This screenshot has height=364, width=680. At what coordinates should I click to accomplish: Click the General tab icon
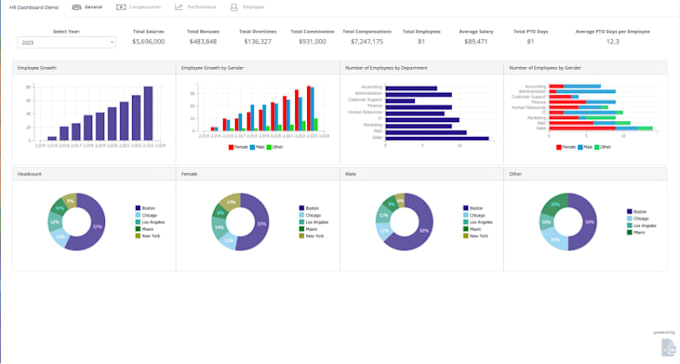point(76,7)
